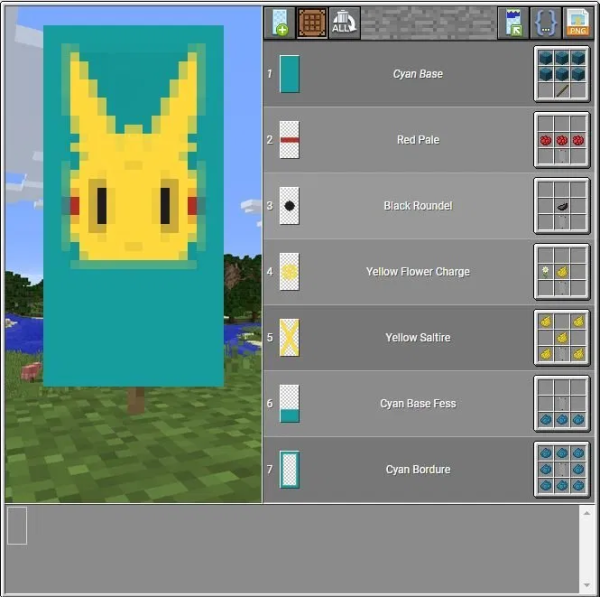The image size is (600, 597).
Task: Click the Red Pale layer row label
Action: pyautogui.click(x=417, y=140)
